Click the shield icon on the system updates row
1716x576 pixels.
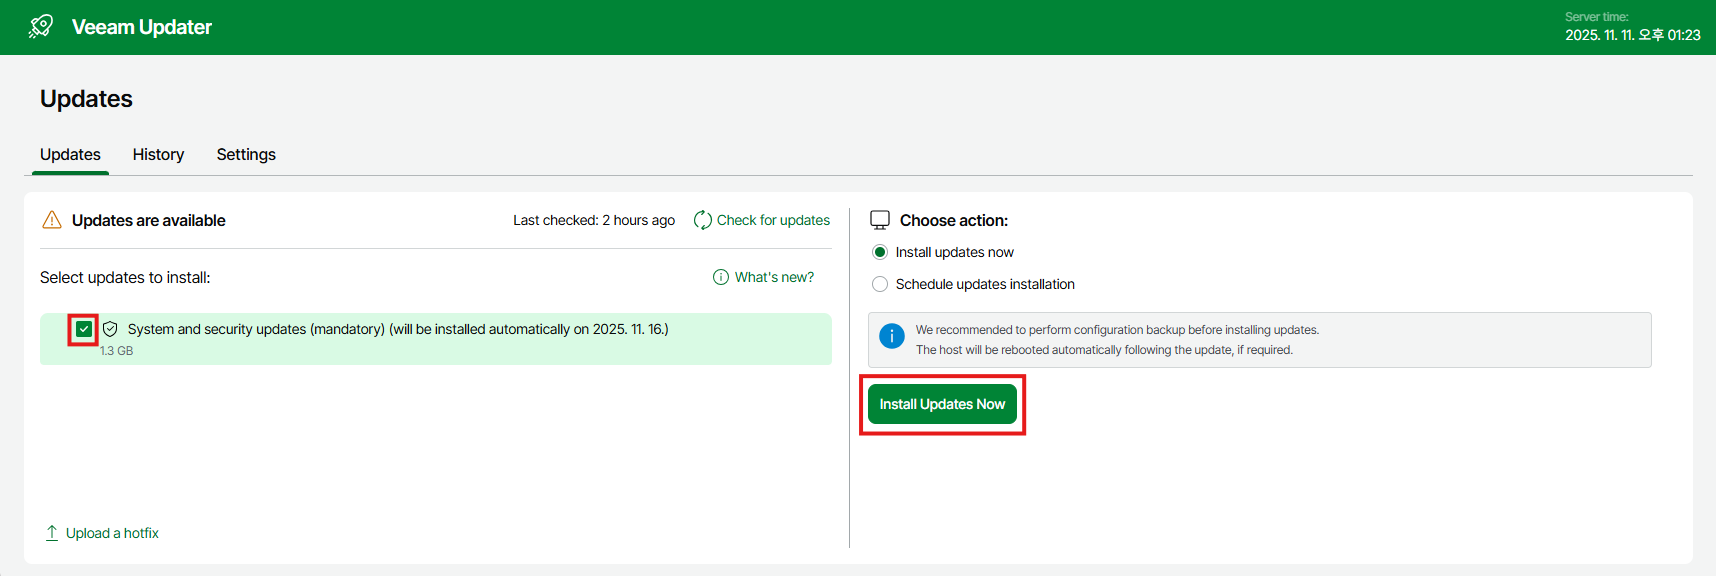(110, 329)
